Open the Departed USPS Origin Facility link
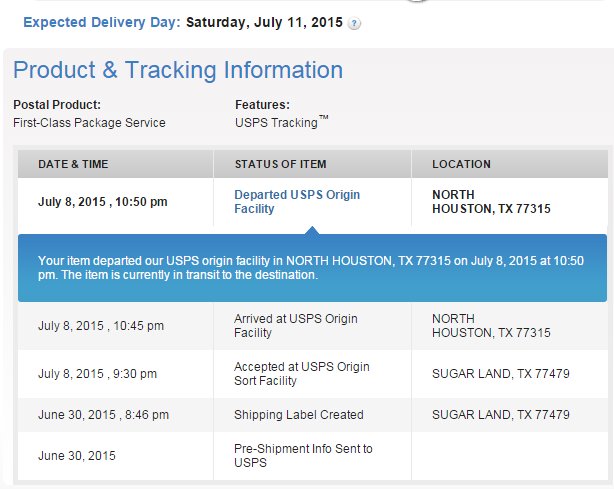Image resolution: width=614 pixels, height=489 pixels. [297, 202]
